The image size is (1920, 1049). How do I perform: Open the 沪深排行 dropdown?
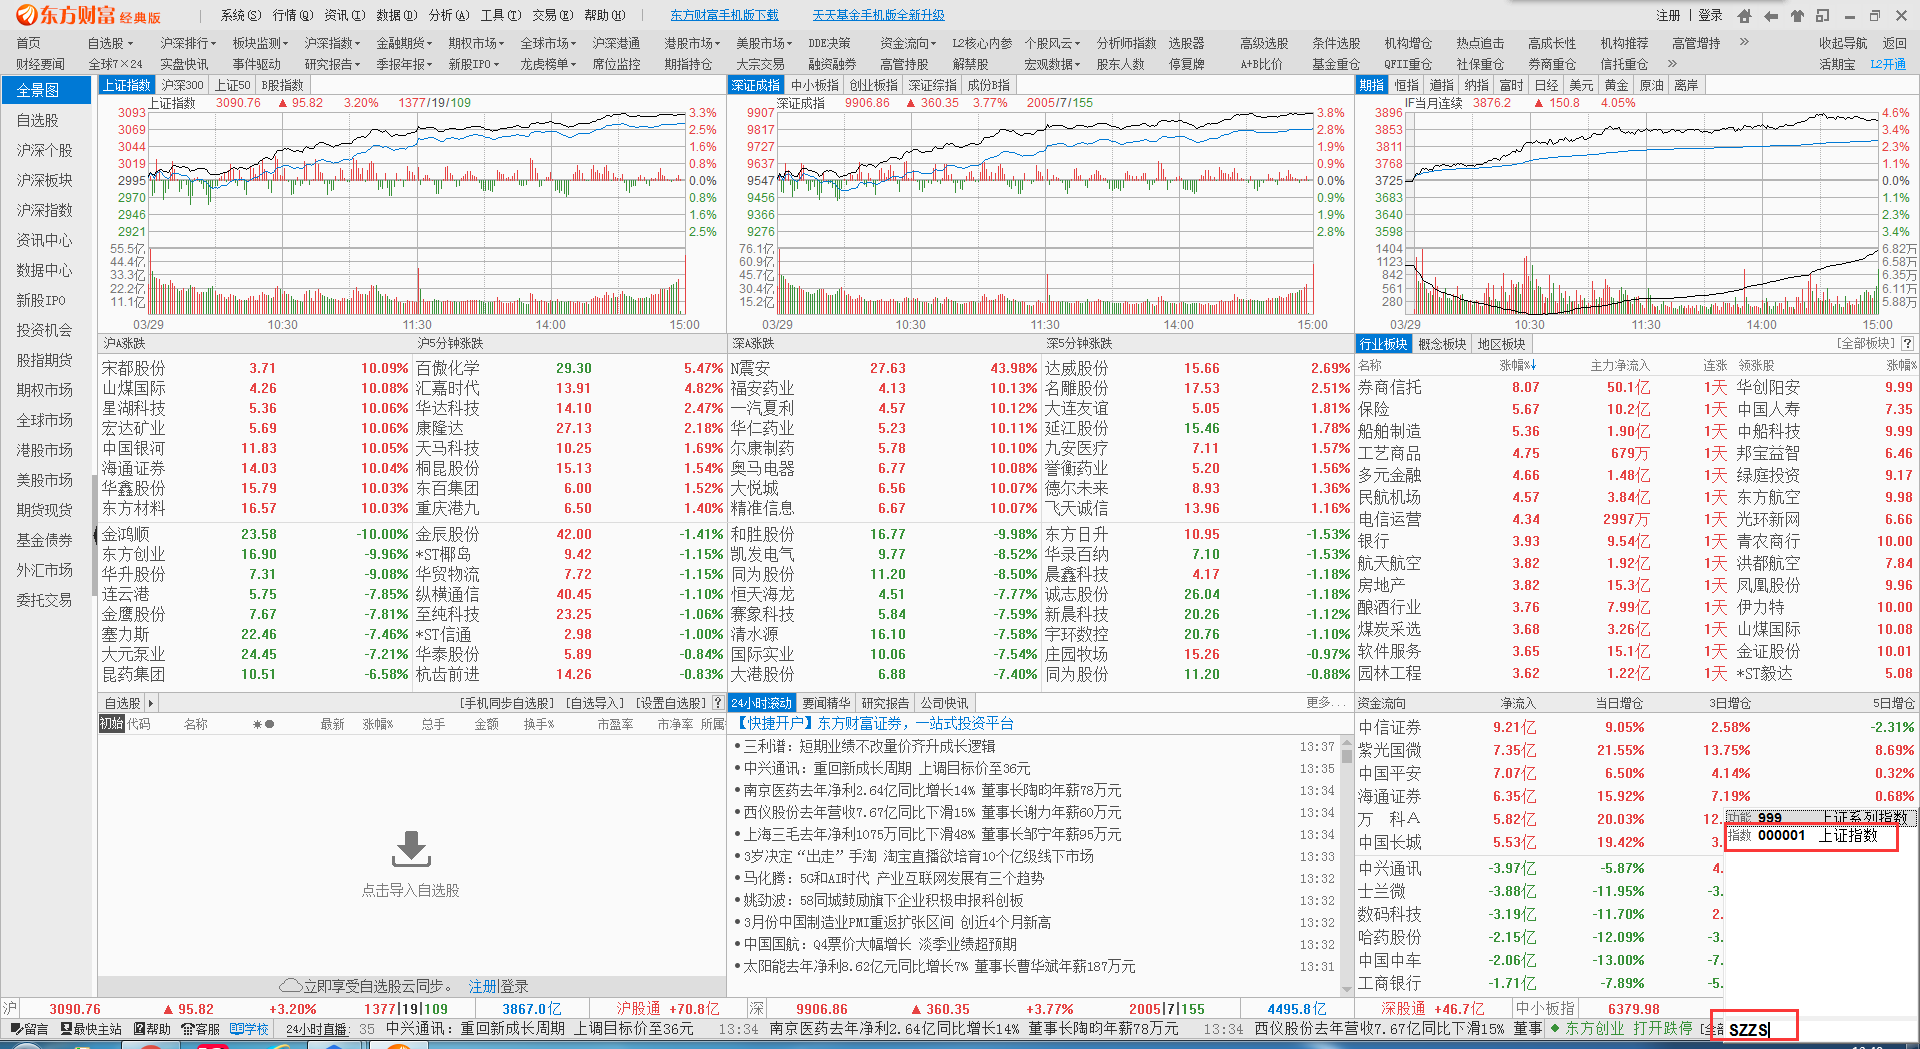[188, 43]
